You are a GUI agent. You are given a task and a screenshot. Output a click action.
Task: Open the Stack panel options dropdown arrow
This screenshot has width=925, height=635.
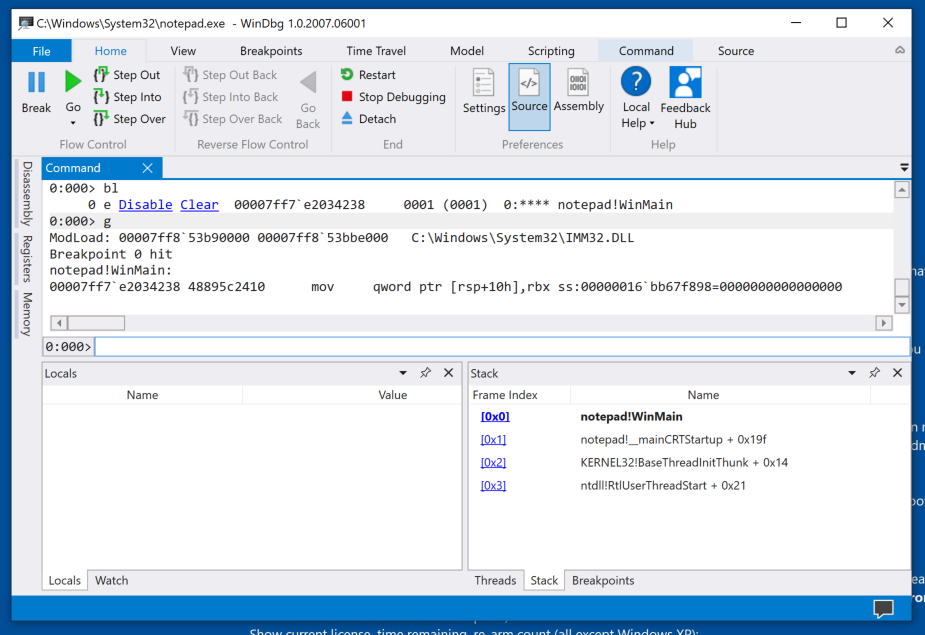pos(852,373)
